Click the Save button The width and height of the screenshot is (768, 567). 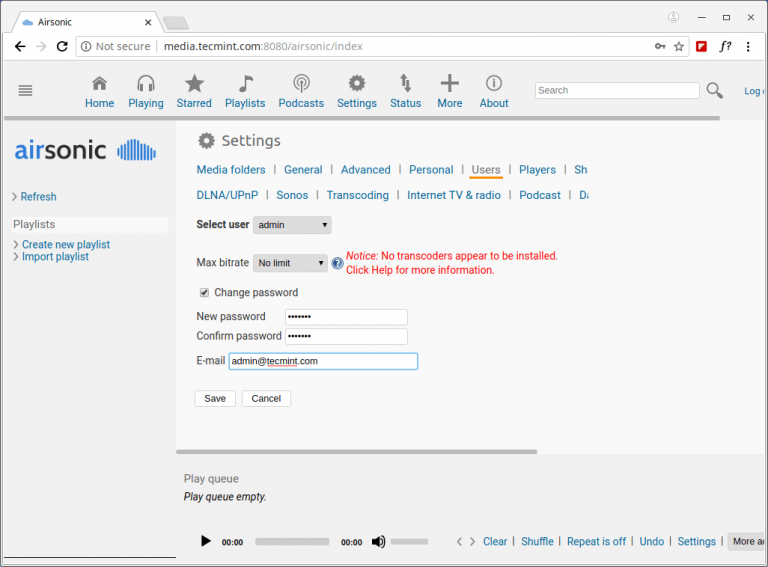215,399
